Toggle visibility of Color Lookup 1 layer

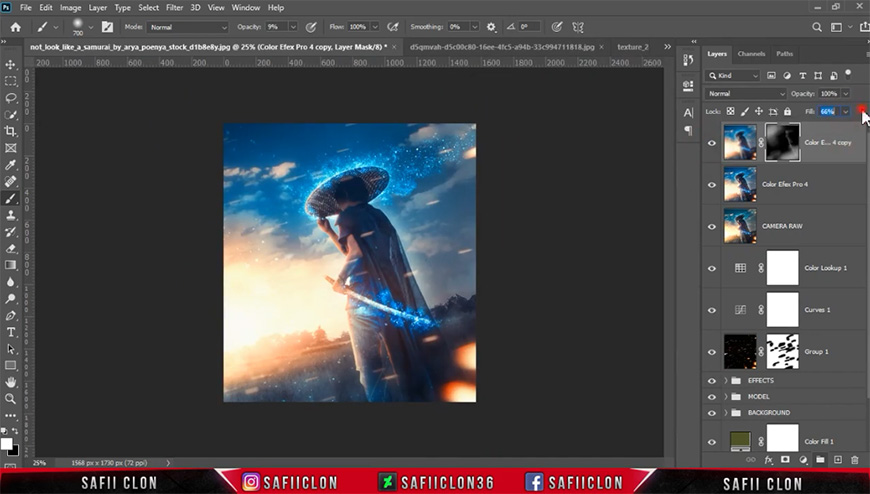pos(712,268)
